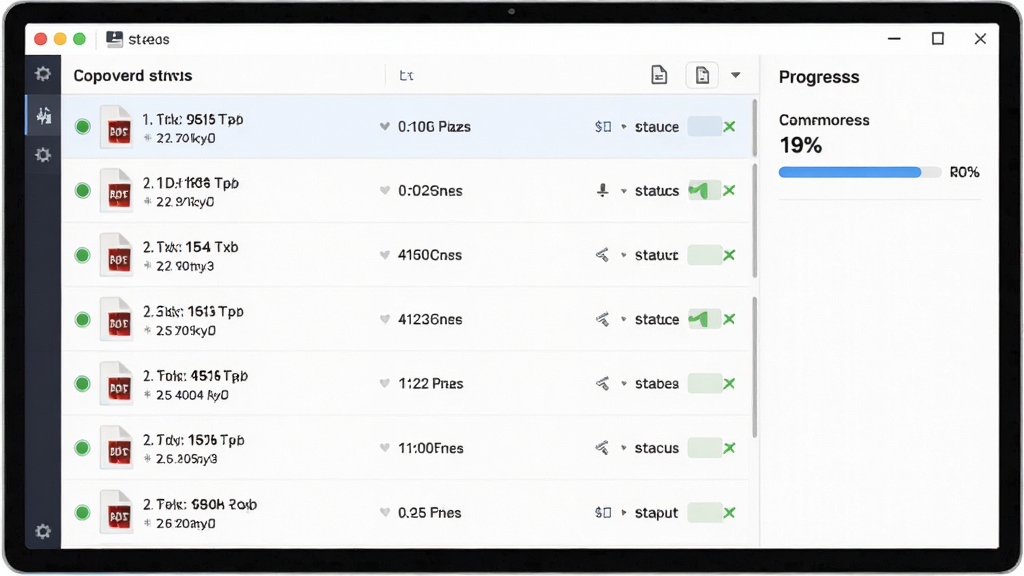1024x576 pixels.
Task: Click heart icon next to 4160Cnss
Action: point(385,255)
